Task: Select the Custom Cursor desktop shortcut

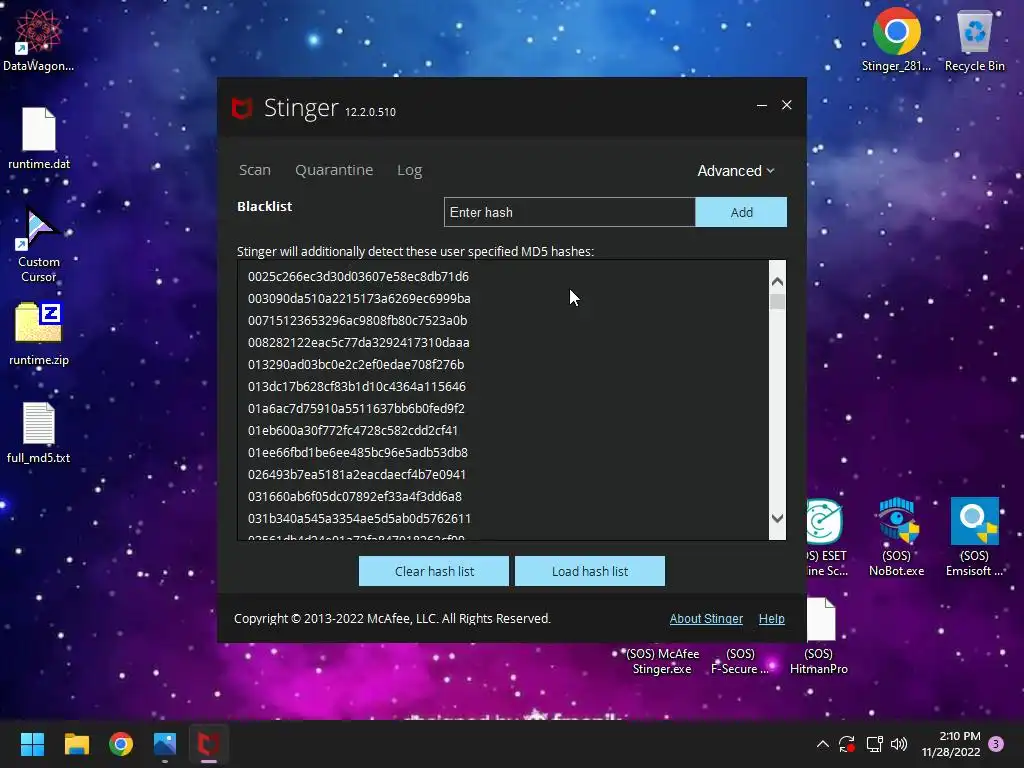Action: click(x=39, y=246)
